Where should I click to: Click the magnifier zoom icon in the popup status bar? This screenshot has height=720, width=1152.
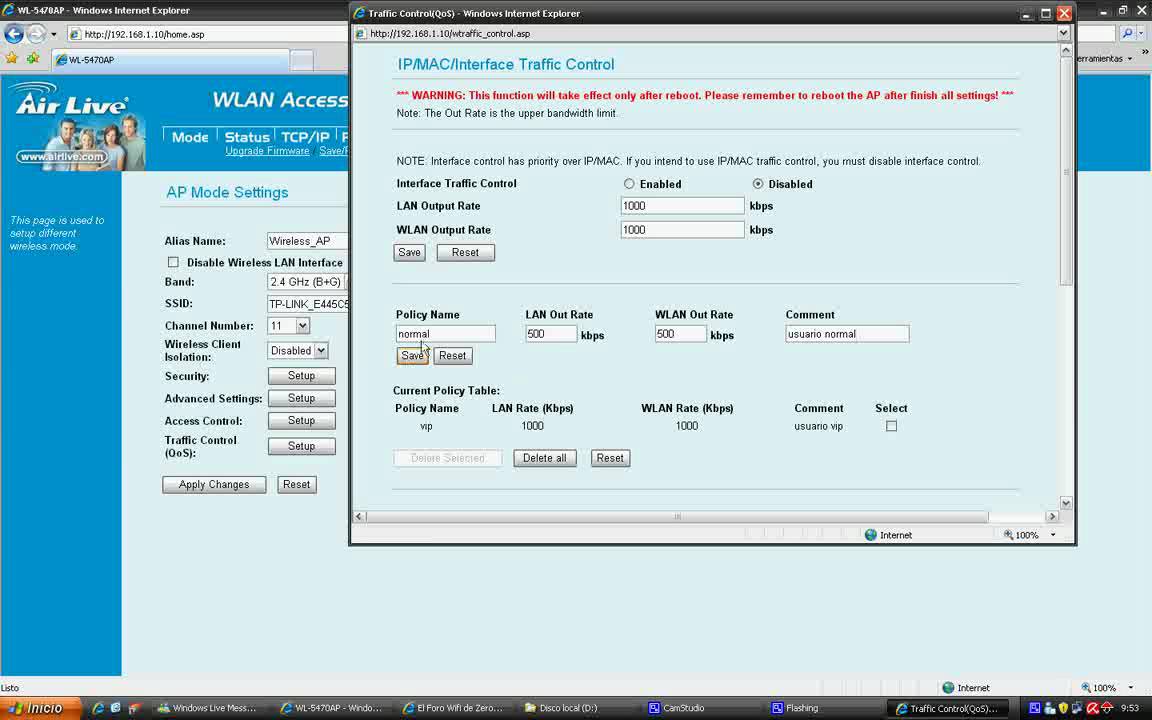1008,535
